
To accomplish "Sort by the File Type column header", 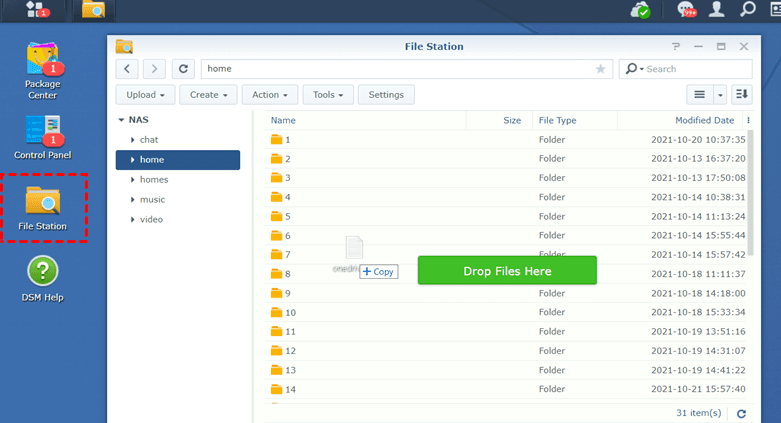I will [575, 120].
